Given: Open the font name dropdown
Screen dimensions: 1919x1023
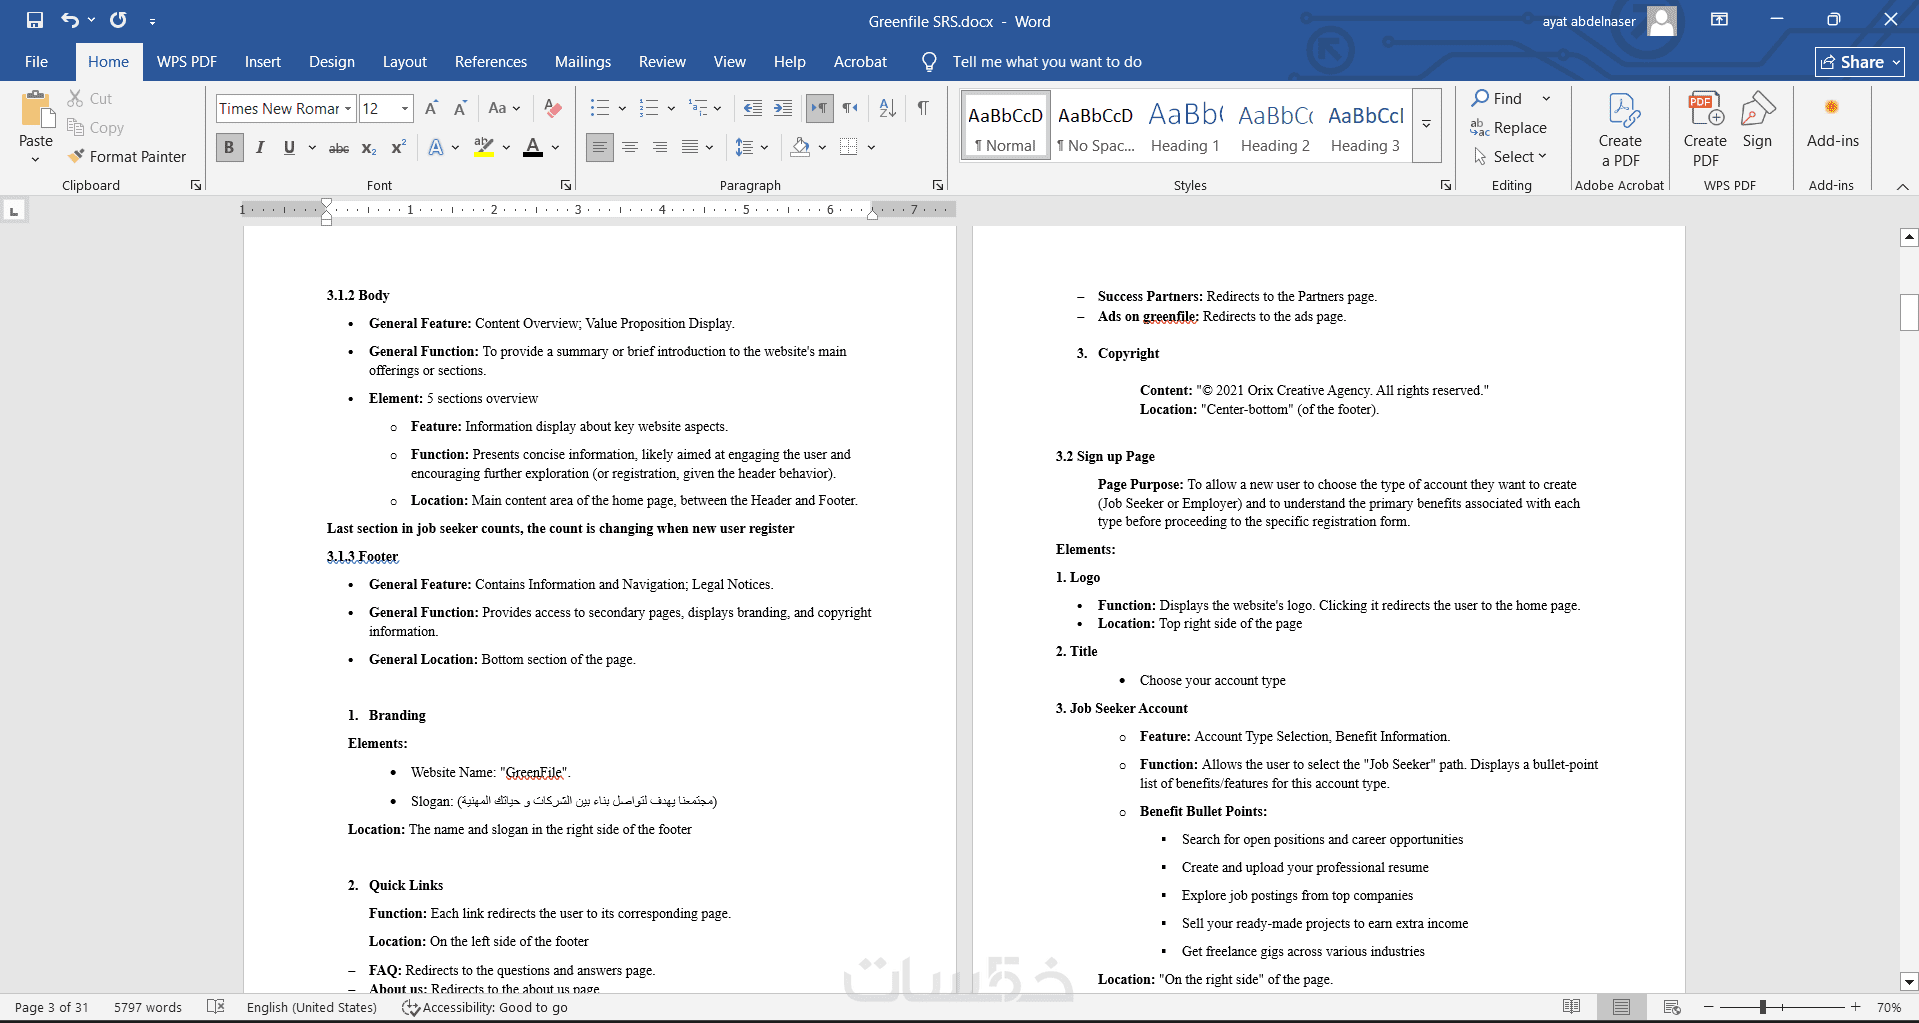Looking at the screenshot, I should pos(348,108).
